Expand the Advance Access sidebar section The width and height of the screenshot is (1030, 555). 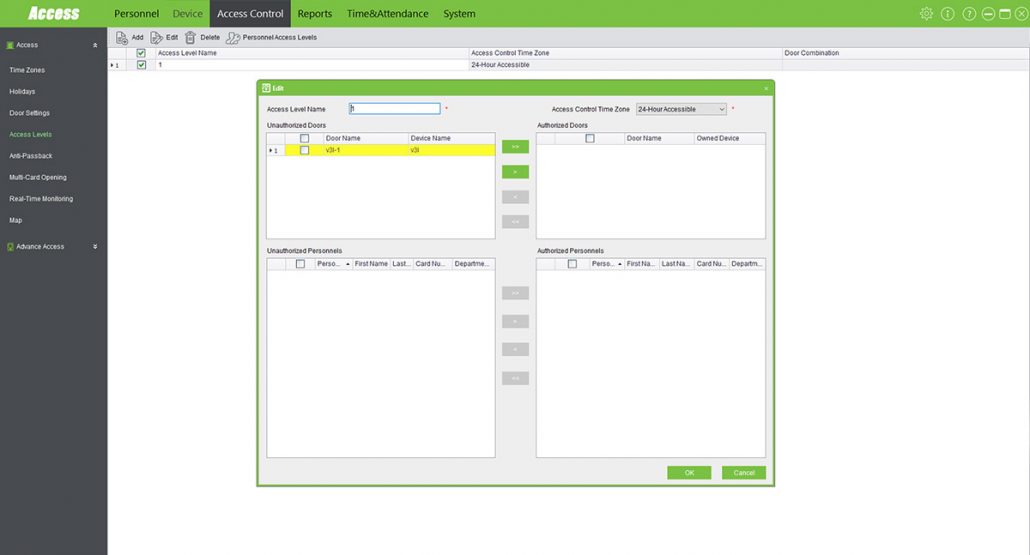tap(95, 246)
